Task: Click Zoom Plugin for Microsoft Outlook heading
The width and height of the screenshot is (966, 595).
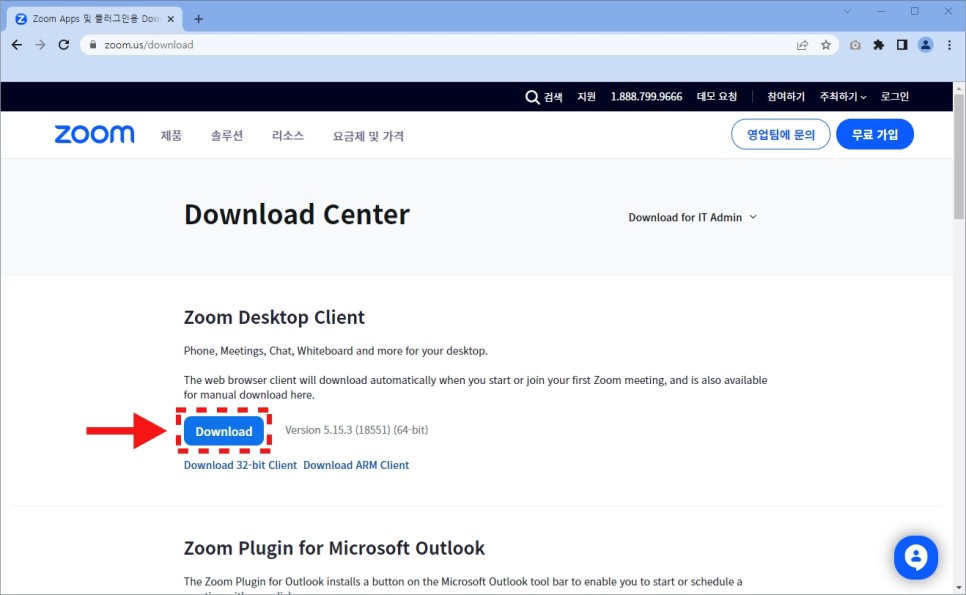Action: click(x=335, y=548)
